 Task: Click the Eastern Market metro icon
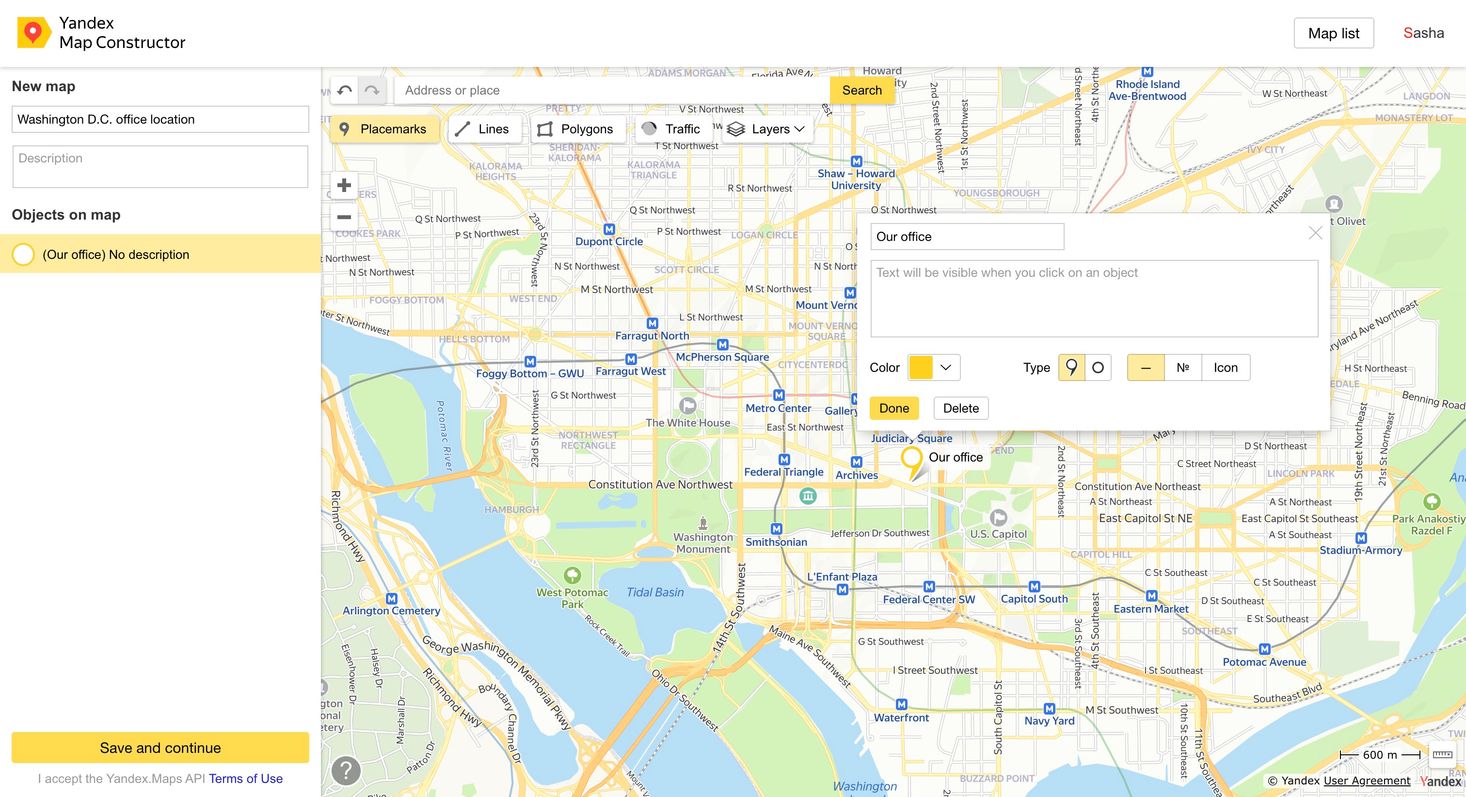(x=1152, y=595)
